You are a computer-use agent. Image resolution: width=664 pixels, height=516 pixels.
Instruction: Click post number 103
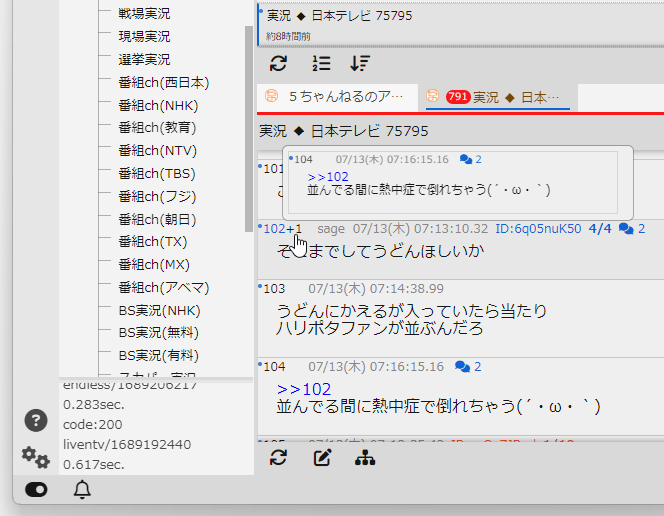click(274, 289)
